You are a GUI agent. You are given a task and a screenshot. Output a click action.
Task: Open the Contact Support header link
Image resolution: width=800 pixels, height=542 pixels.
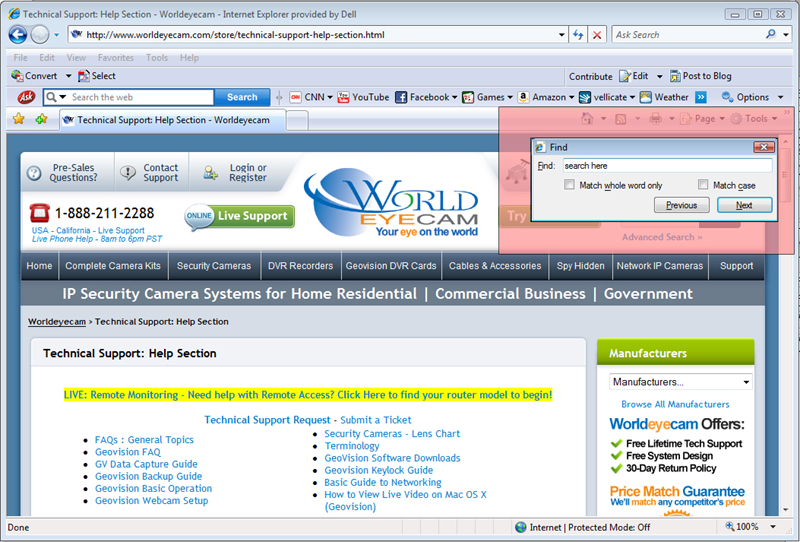160,173
